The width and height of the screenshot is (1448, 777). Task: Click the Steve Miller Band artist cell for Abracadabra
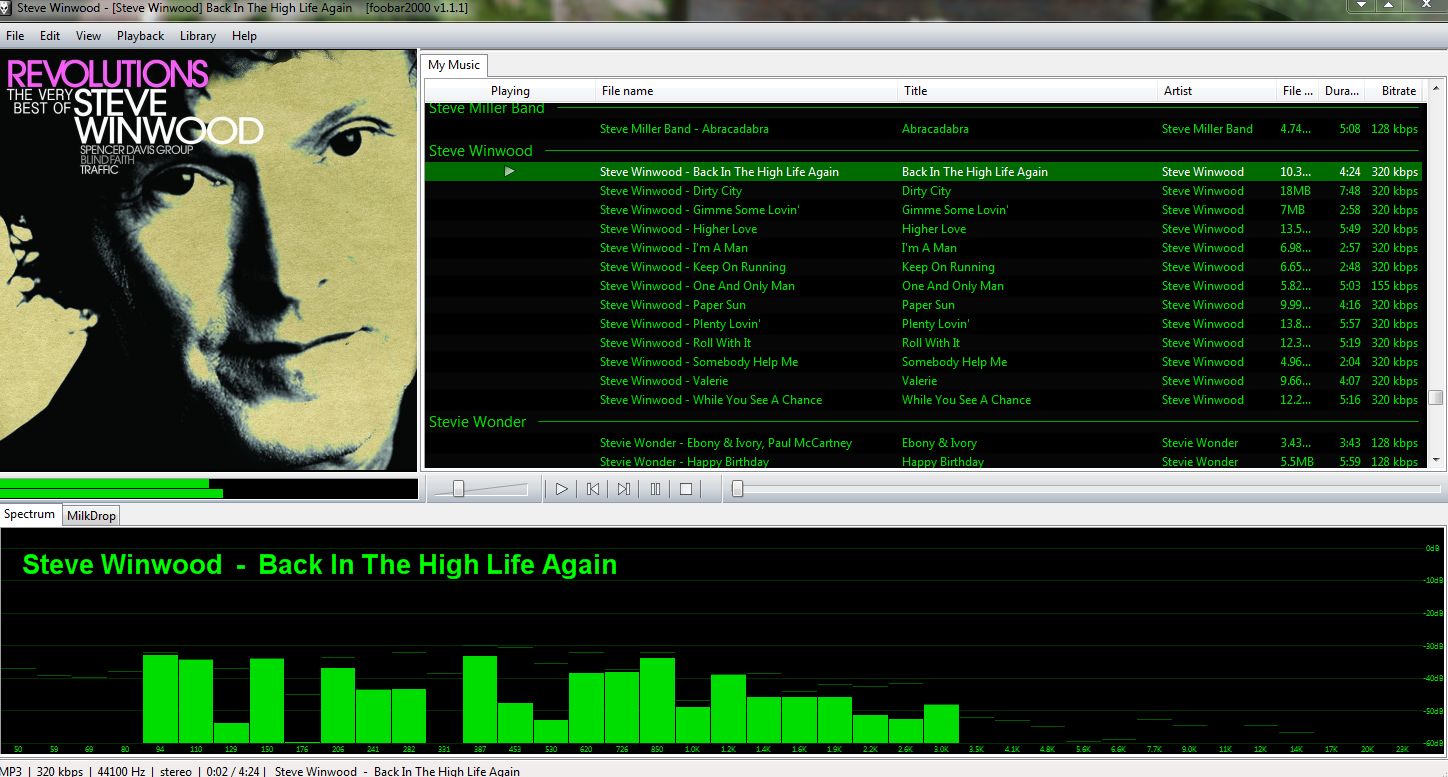pyautogui.click(x=1207, y=129)
